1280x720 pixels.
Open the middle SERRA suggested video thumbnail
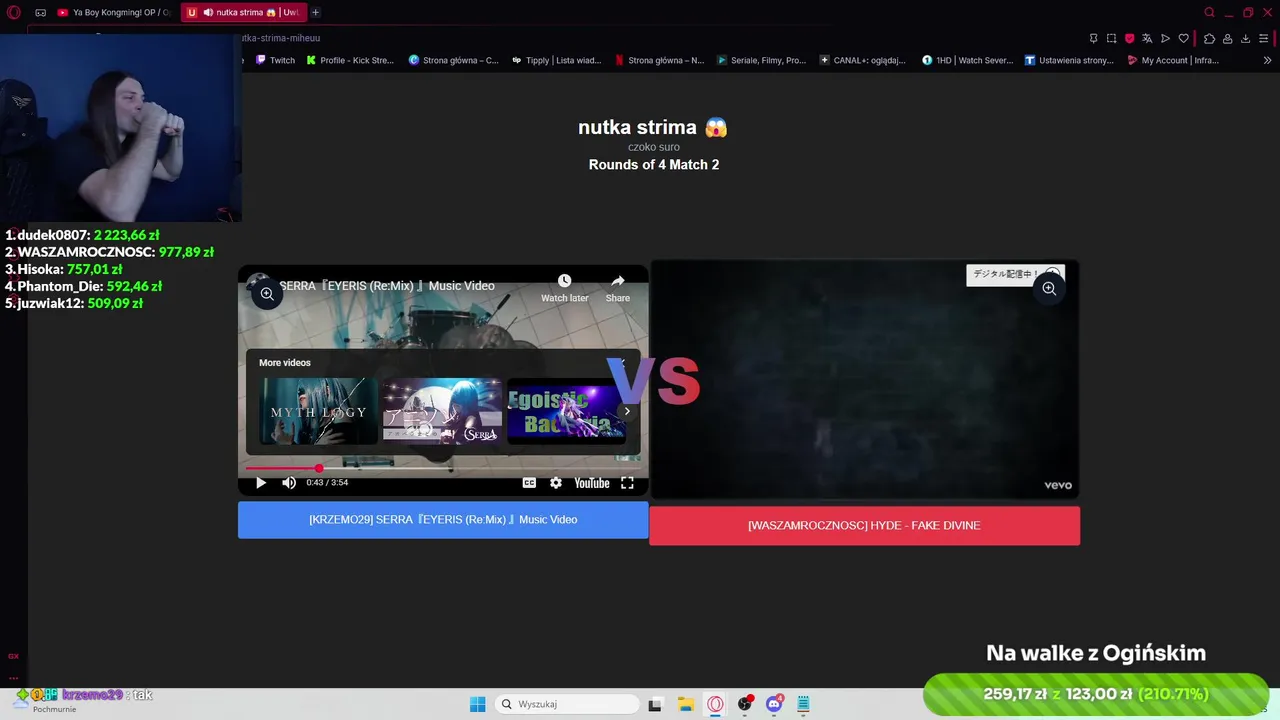click(442, 411)
